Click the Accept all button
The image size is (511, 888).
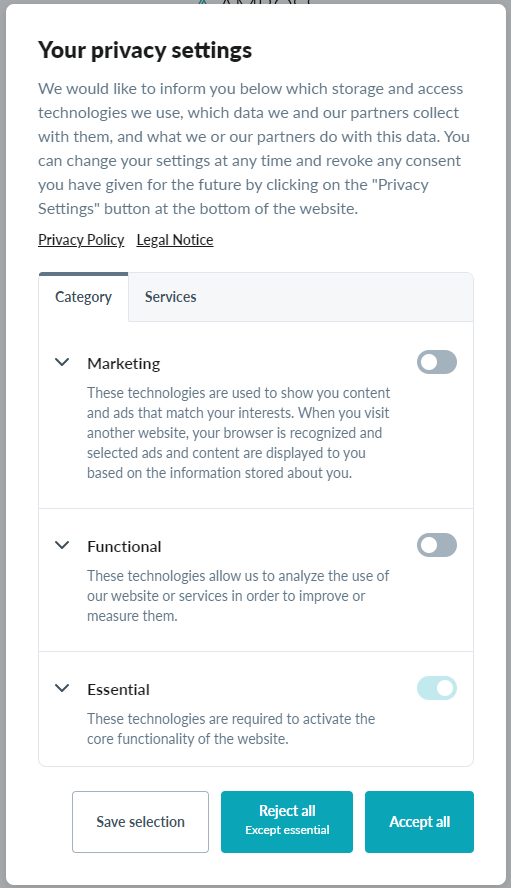pos(419,822)
